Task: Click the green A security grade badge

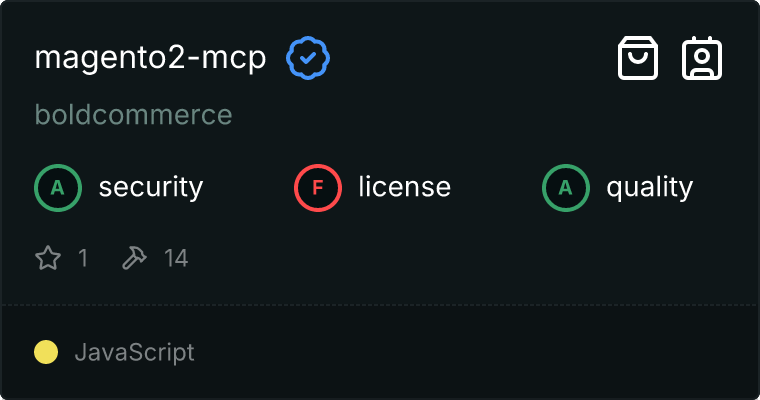Action: click(57, 187)
